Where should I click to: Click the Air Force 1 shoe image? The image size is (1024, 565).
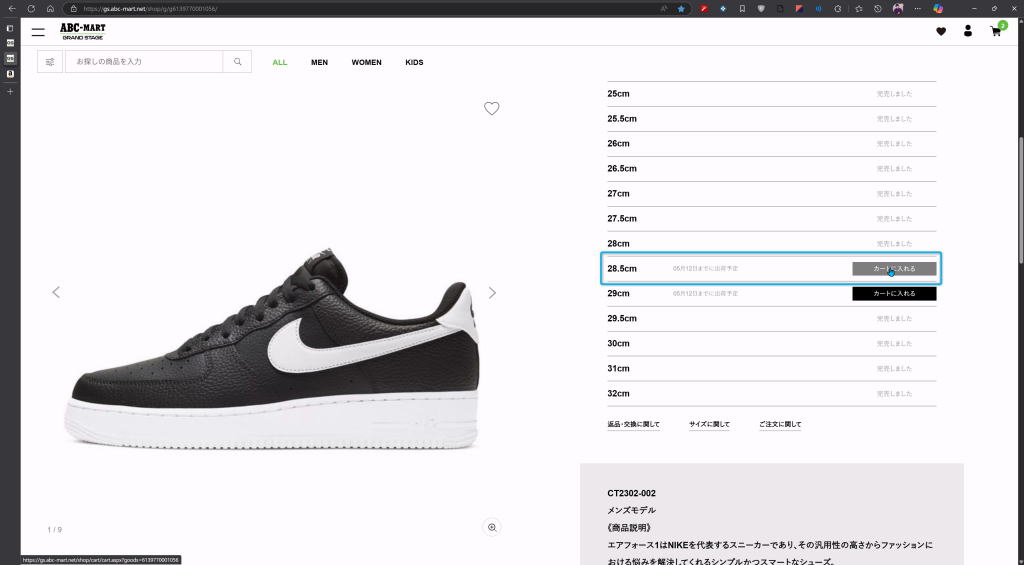tap(272, 349)
